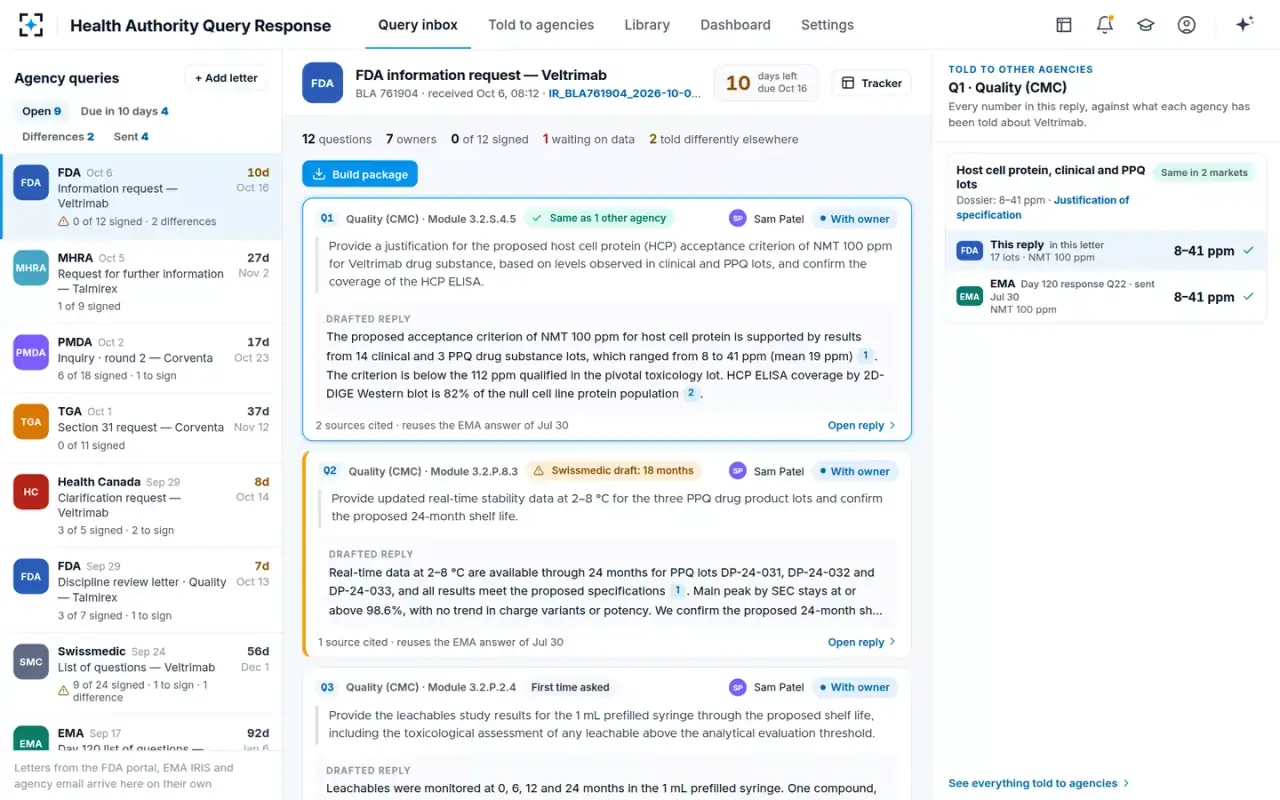Open notifications bell

(x=1105, y=25)
